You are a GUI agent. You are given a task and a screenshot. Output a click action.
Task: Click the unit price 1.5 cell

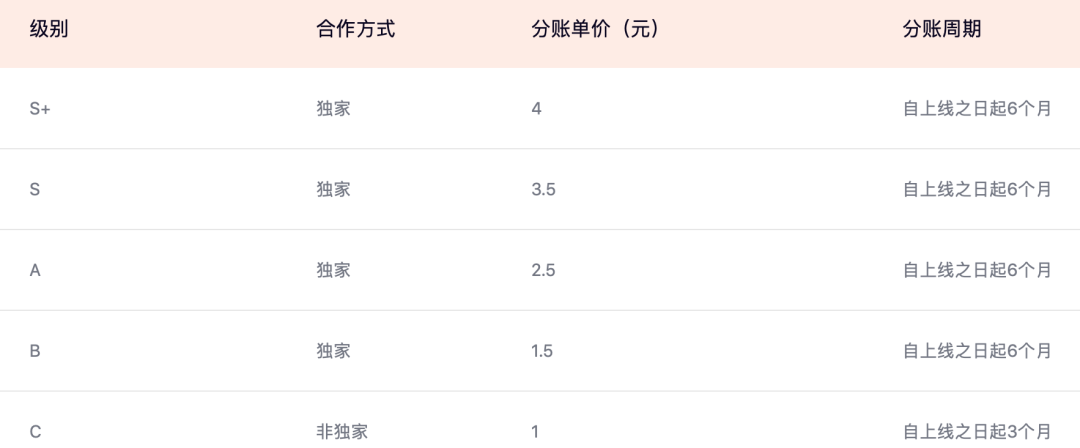(x=542, y=351)
